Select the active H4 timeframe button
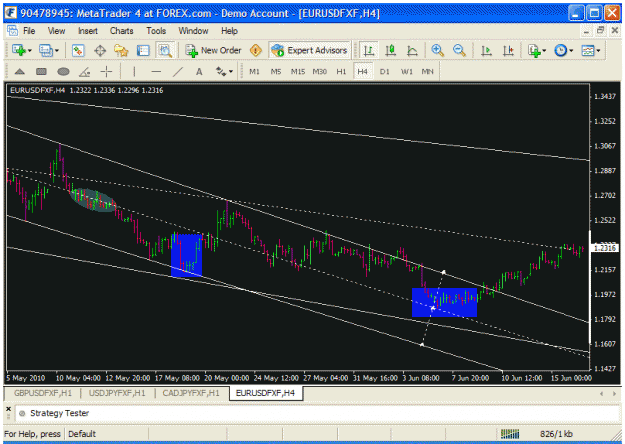Image resolution: width=625 pixels, height=444 pixels. pyautogui.click(x=363, y=72)
